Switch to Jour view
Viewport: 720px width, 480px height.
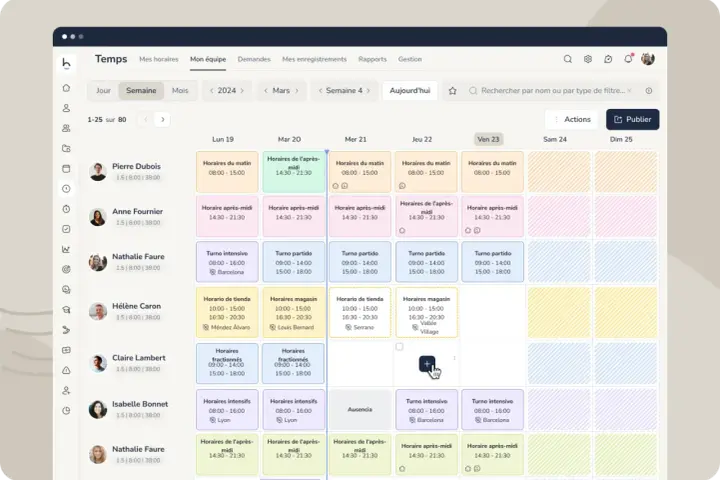pos(103,90)
